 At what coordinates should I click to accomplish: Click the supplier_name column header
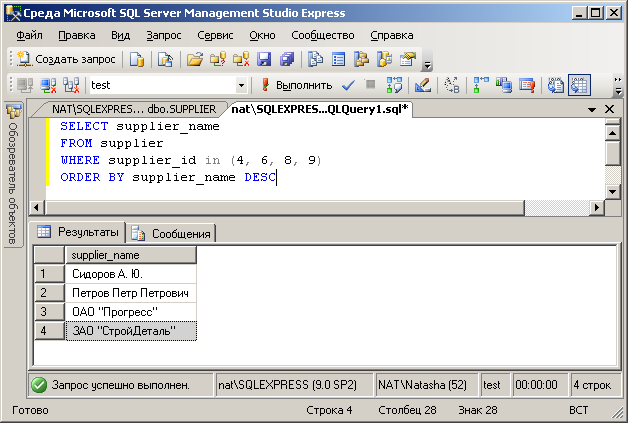tap(131, 255)
